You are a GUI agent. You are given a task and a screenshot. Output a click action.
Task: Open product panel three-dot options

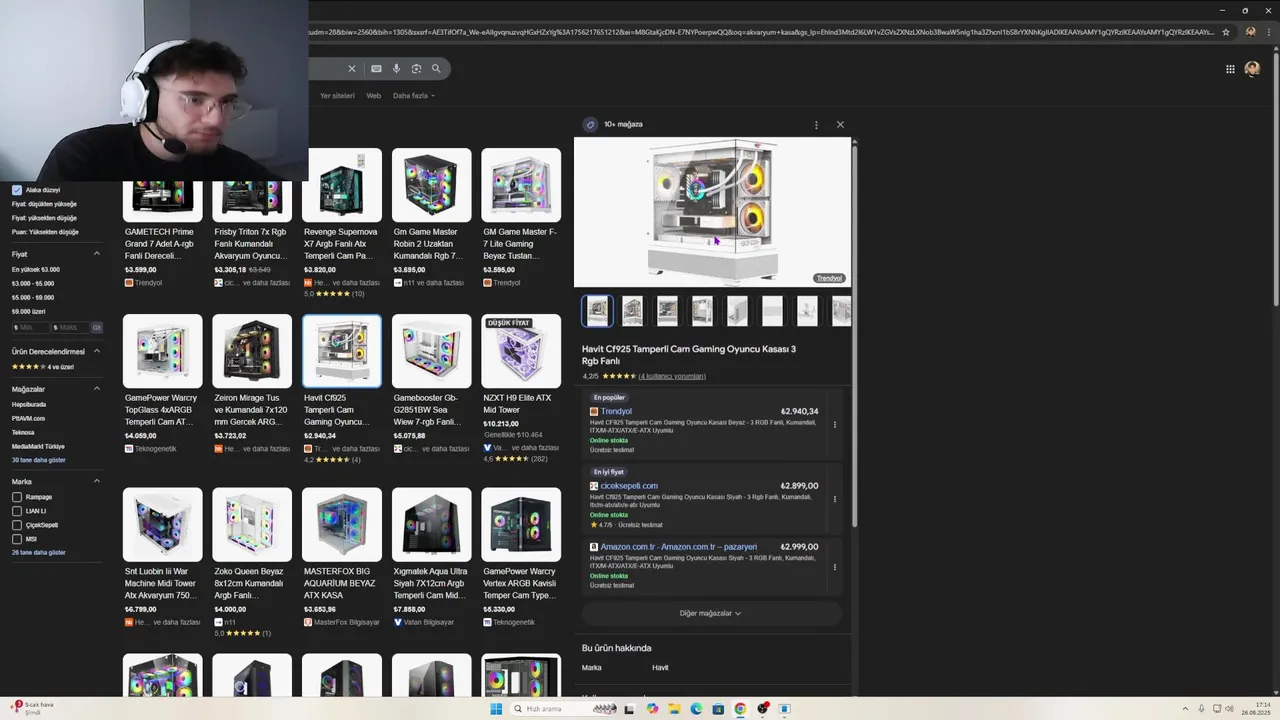816,125
